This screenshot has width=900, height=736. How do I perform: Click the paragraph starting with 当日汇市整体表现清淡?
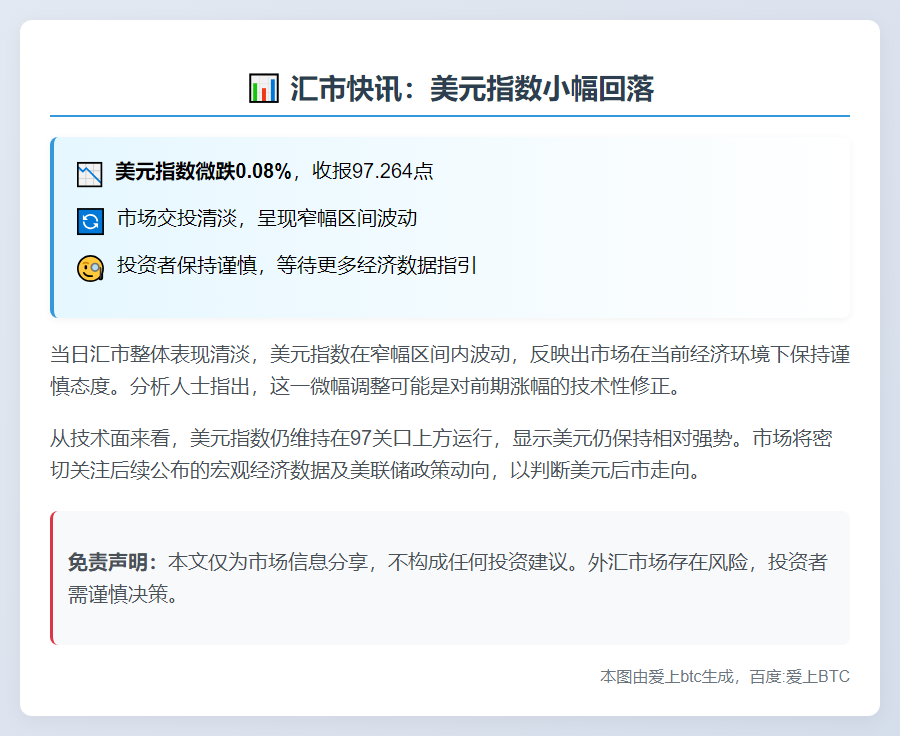[x=449, y=369]
